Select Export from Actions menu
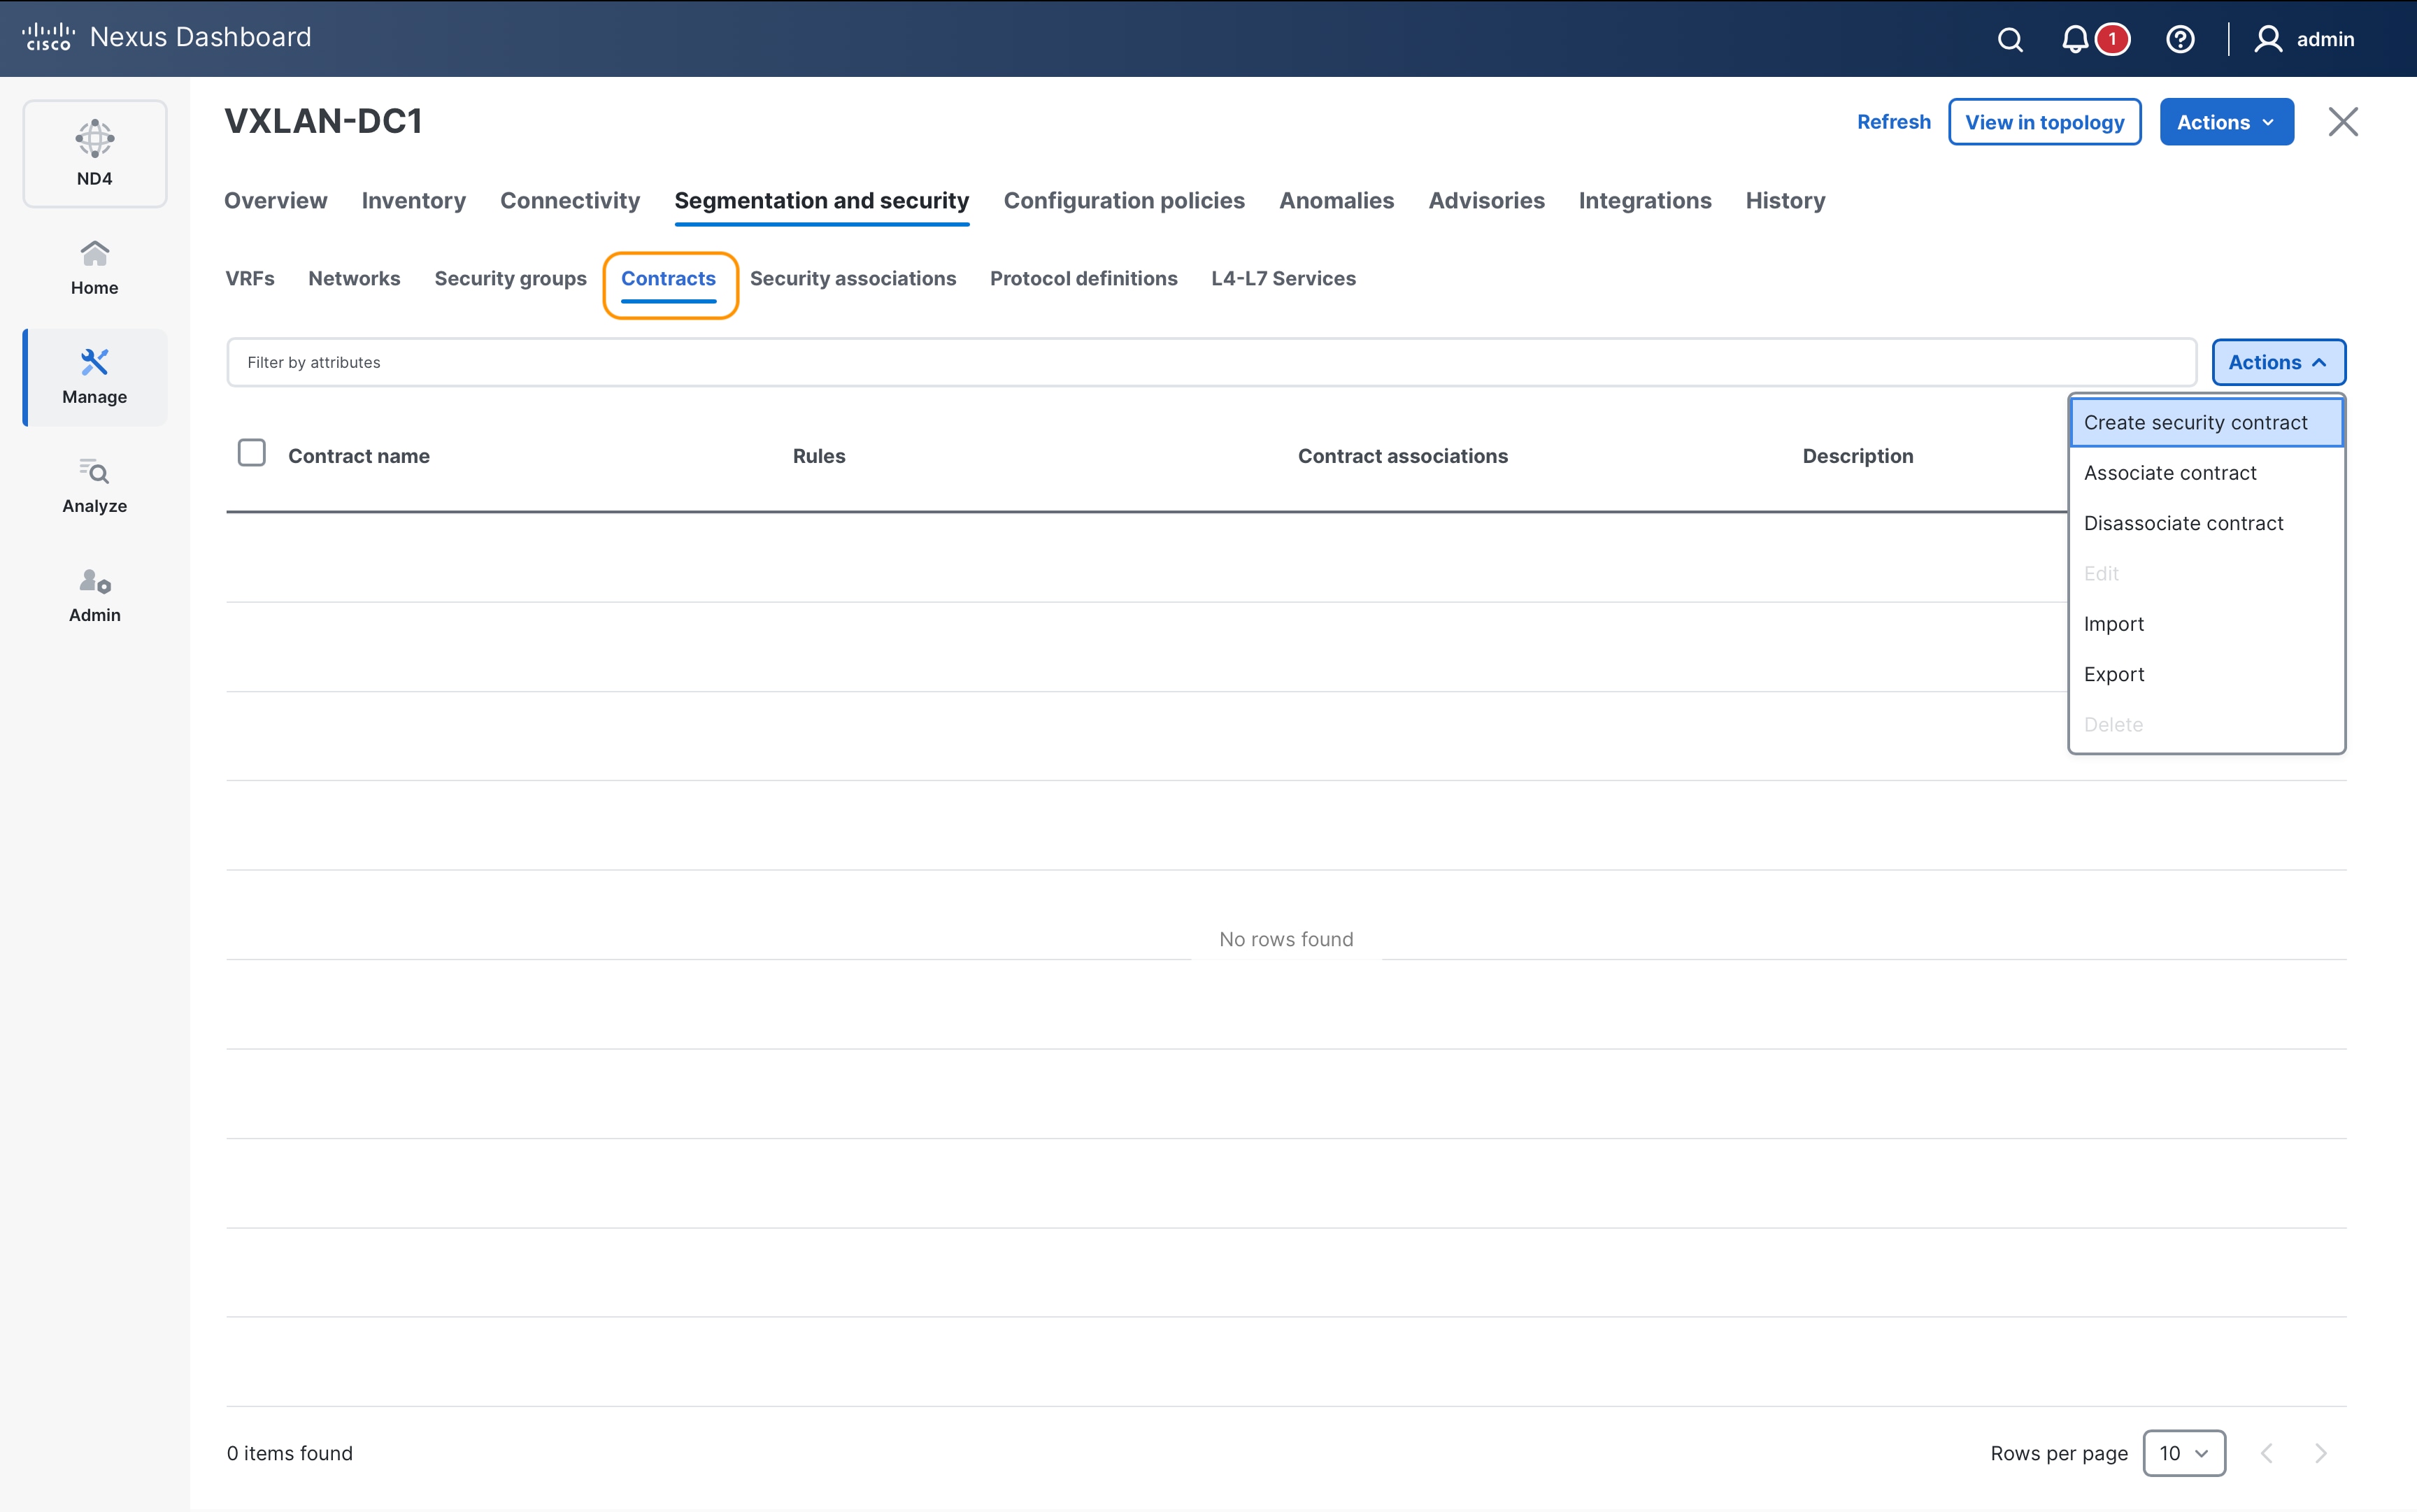The image size is (2417, 1512). click(2206, 674)
